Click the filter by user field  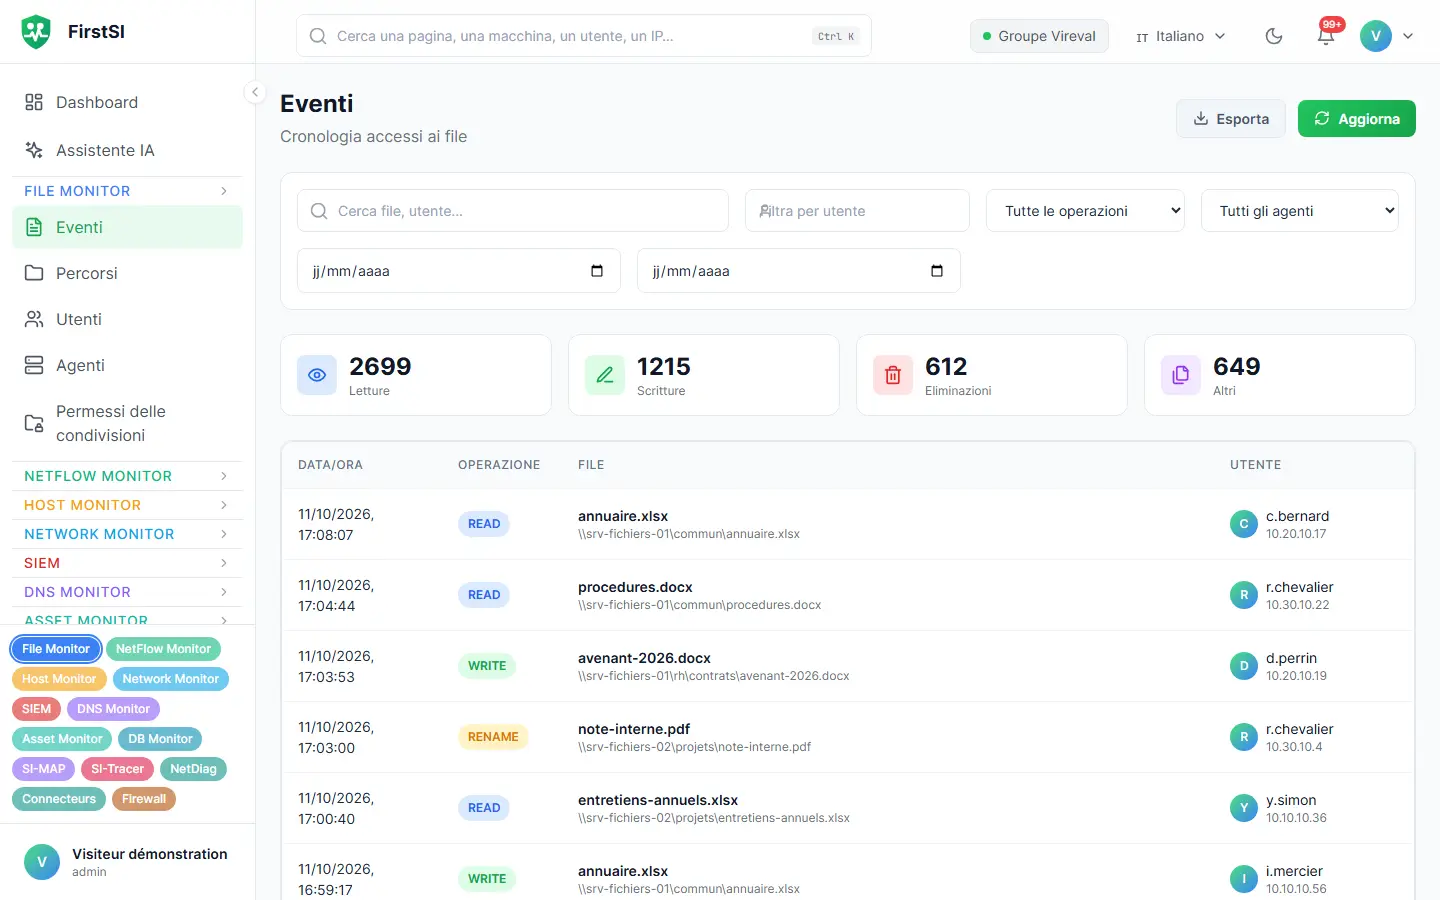click(x=857, y=211)
